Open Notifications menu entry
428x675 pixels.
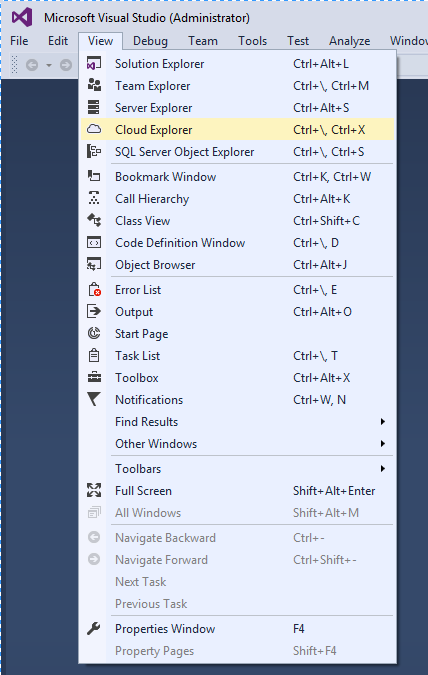(x=238, y=399)
